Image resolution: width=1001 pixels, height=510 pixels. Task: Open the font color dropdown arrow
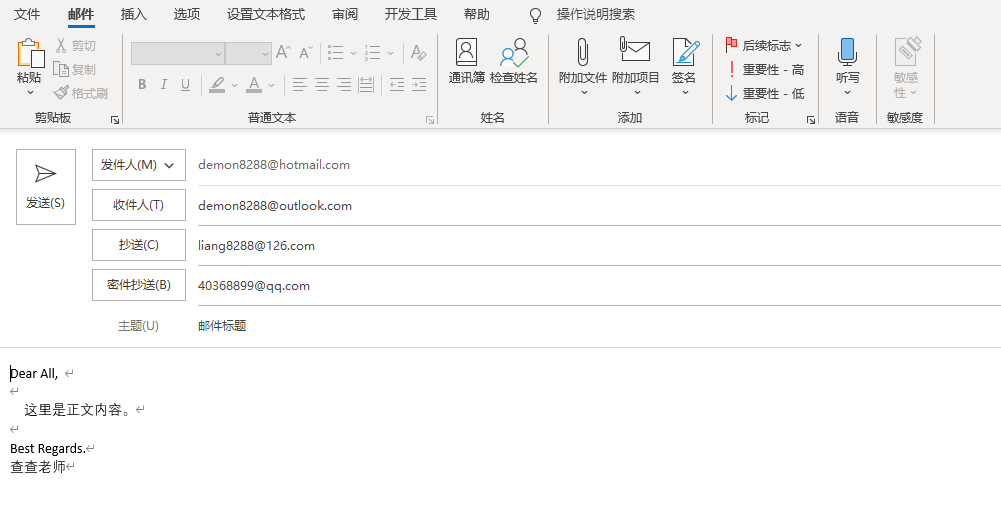click(x=271, y=85)
